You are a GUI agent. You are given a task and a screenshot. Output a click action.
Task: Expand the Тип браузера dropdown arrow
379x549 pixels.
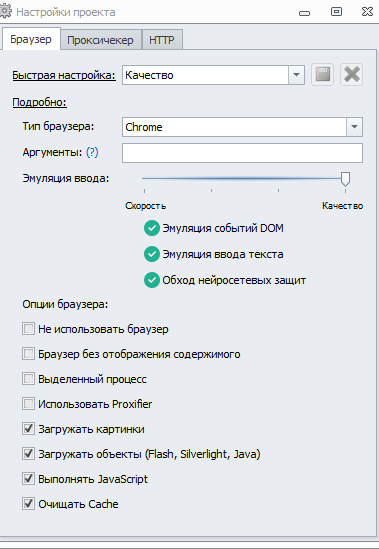click(x=354, y=127)
